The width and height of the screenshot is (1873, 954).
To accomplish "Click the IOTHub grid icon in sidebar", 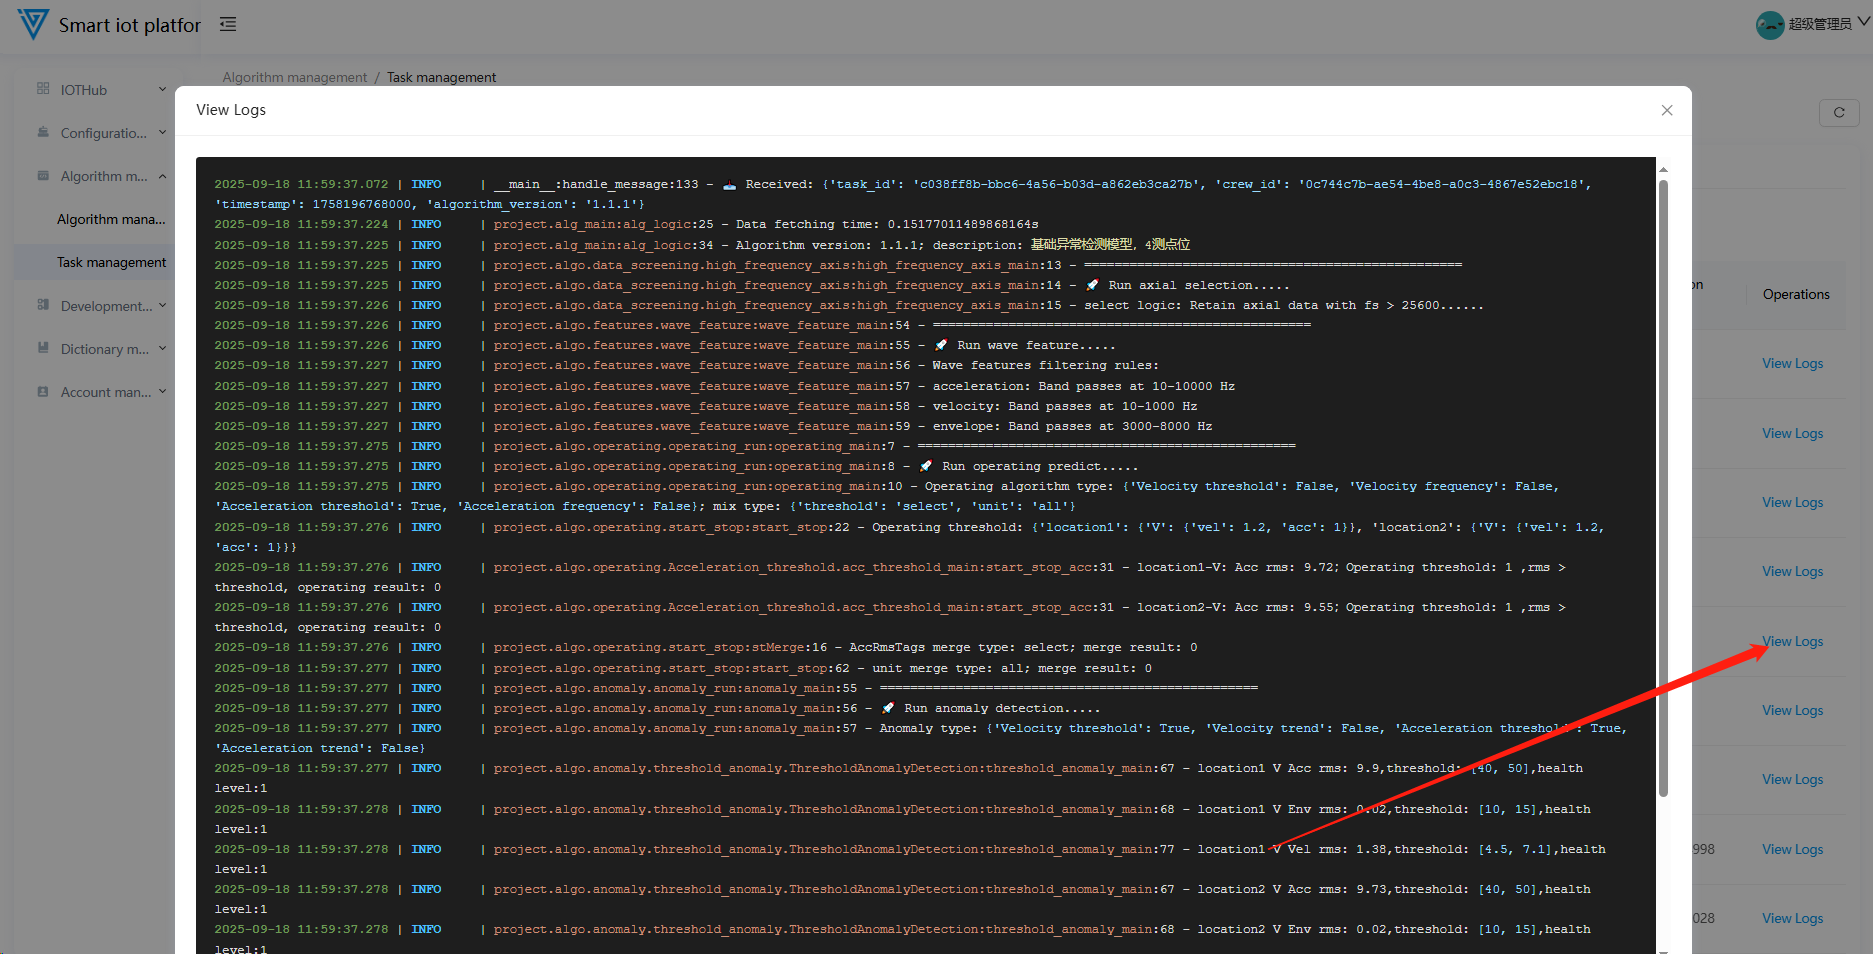I will (x=43, y=89).
